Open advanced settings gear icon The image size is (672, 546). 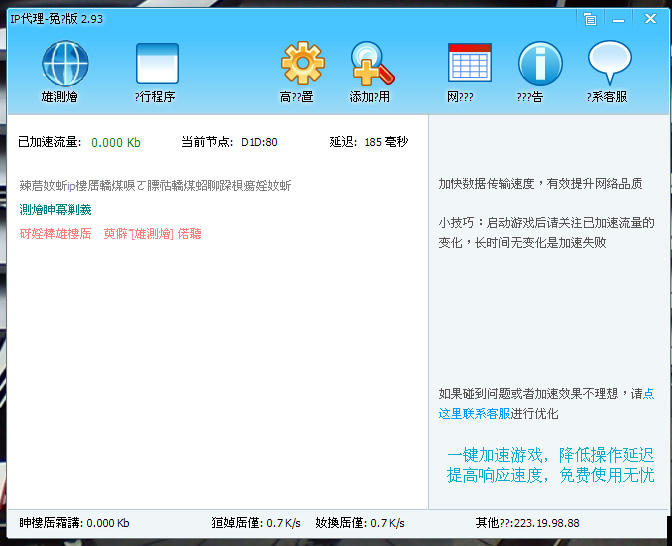(301, 64)
